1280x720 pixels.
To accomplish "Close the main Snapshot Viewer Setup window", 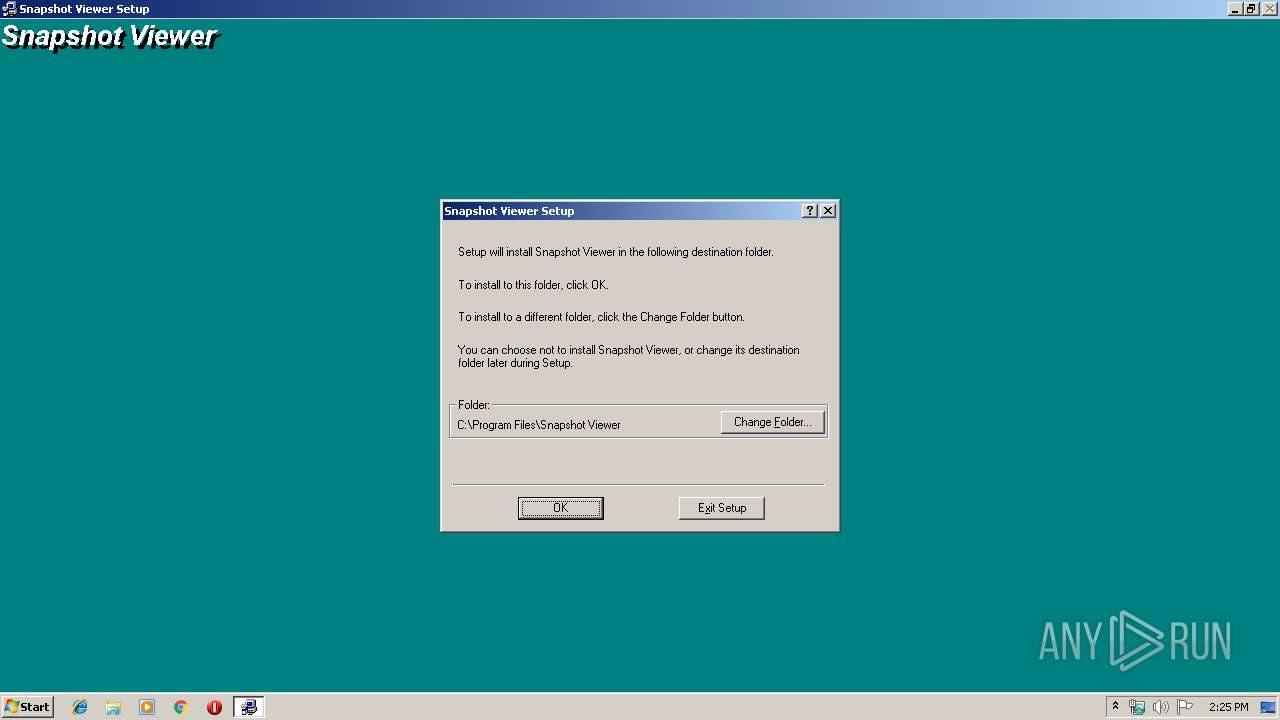I will (1269, 9).
